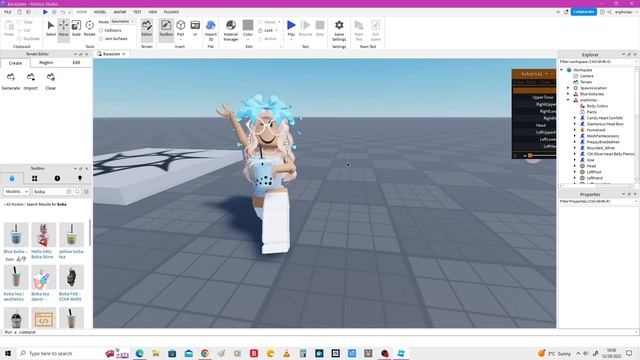Open the Terrain Editor button
Image resolution: width=640 pixels, height=360 pixels.
147,29
